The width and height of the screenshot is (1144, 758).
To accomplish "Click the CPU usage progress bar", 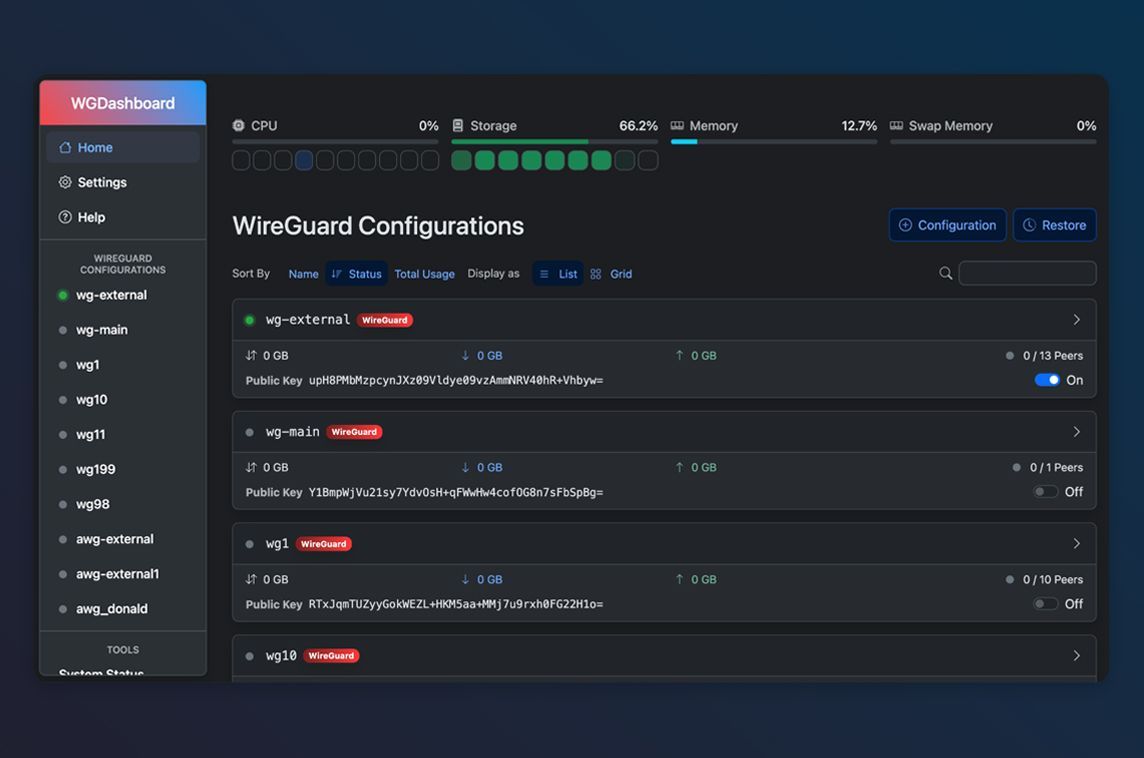I will point(335,142).
